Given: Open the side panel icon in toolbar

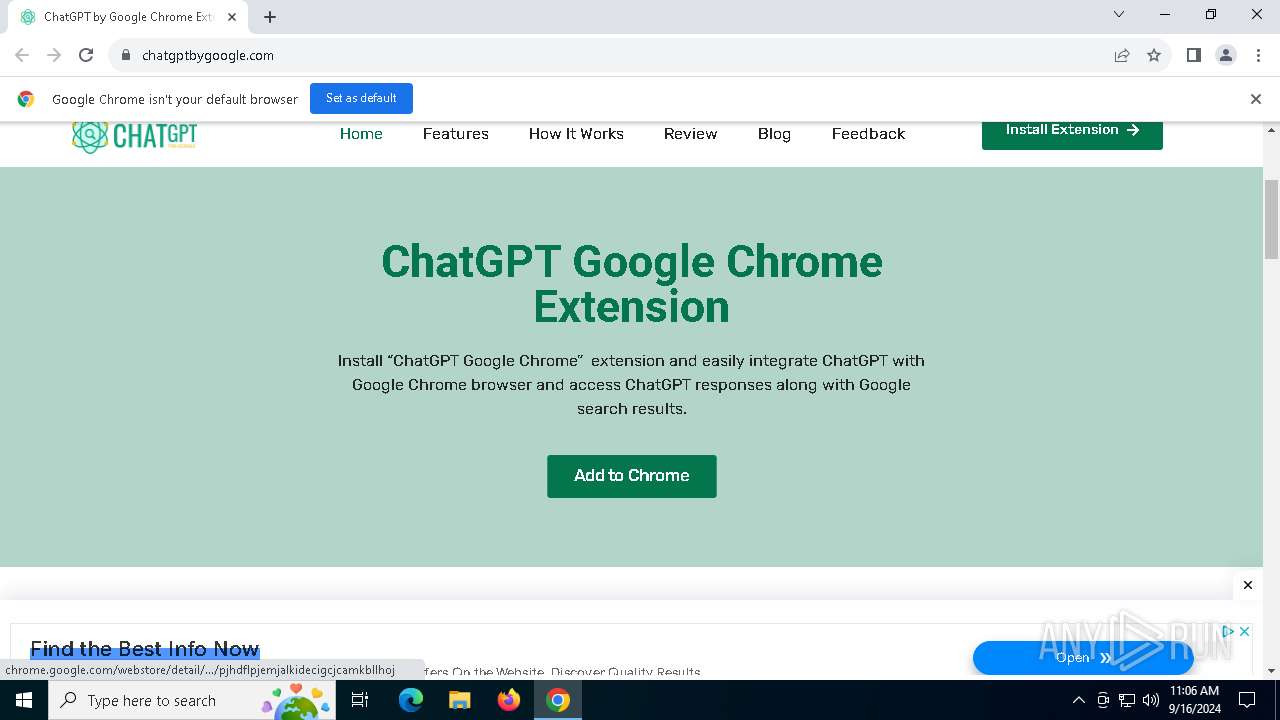Looking at the screenshot, I should click(1194, 55).
